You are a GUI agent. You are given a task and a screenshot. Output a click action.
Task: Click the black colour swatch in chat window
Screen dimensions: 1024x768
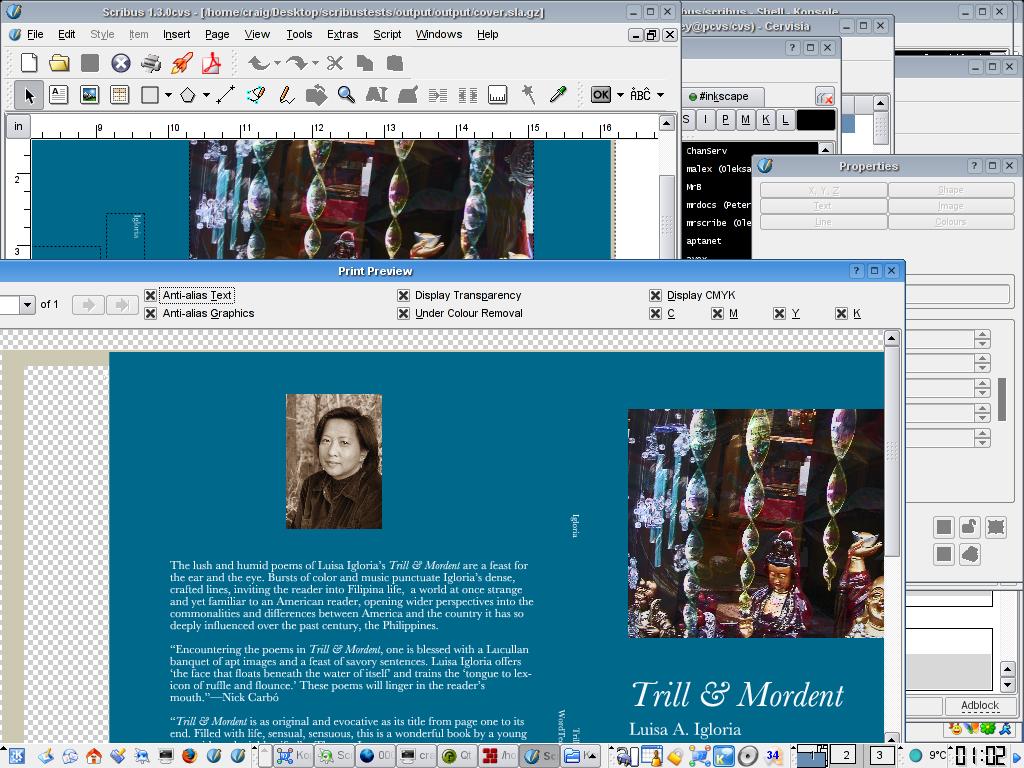tap(815, 120)
